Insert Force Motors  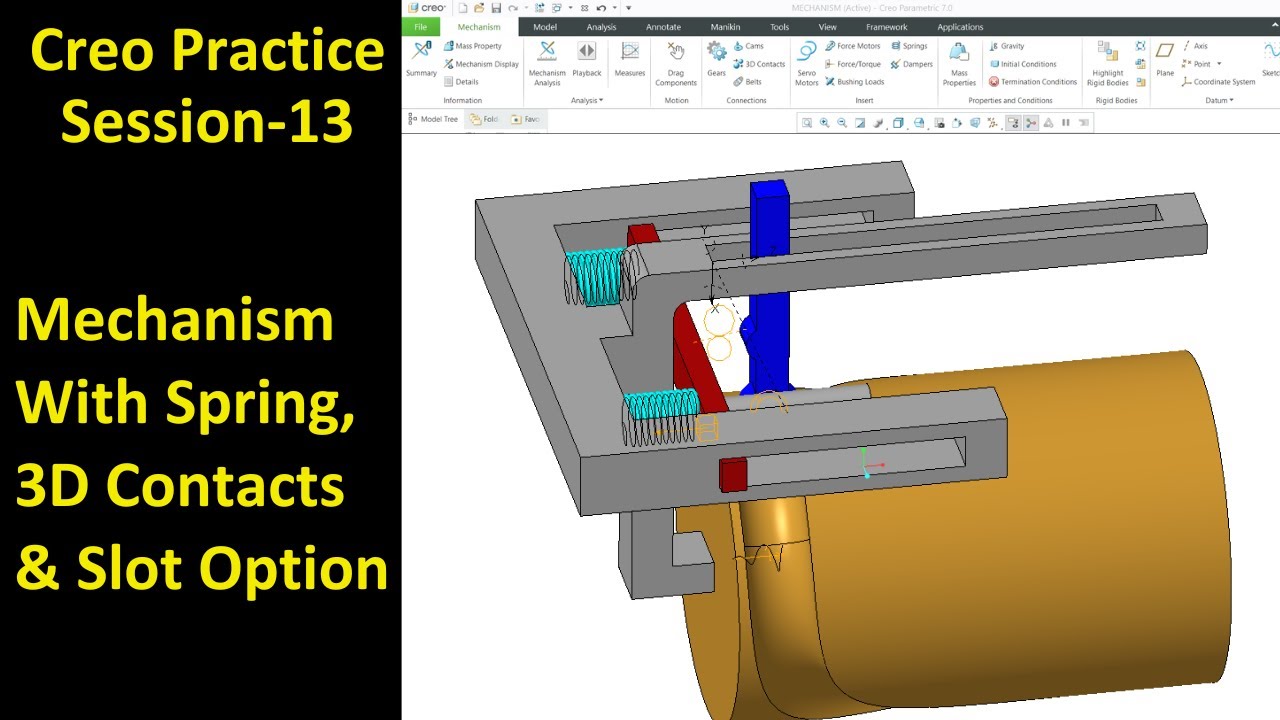tap(852, 46)
